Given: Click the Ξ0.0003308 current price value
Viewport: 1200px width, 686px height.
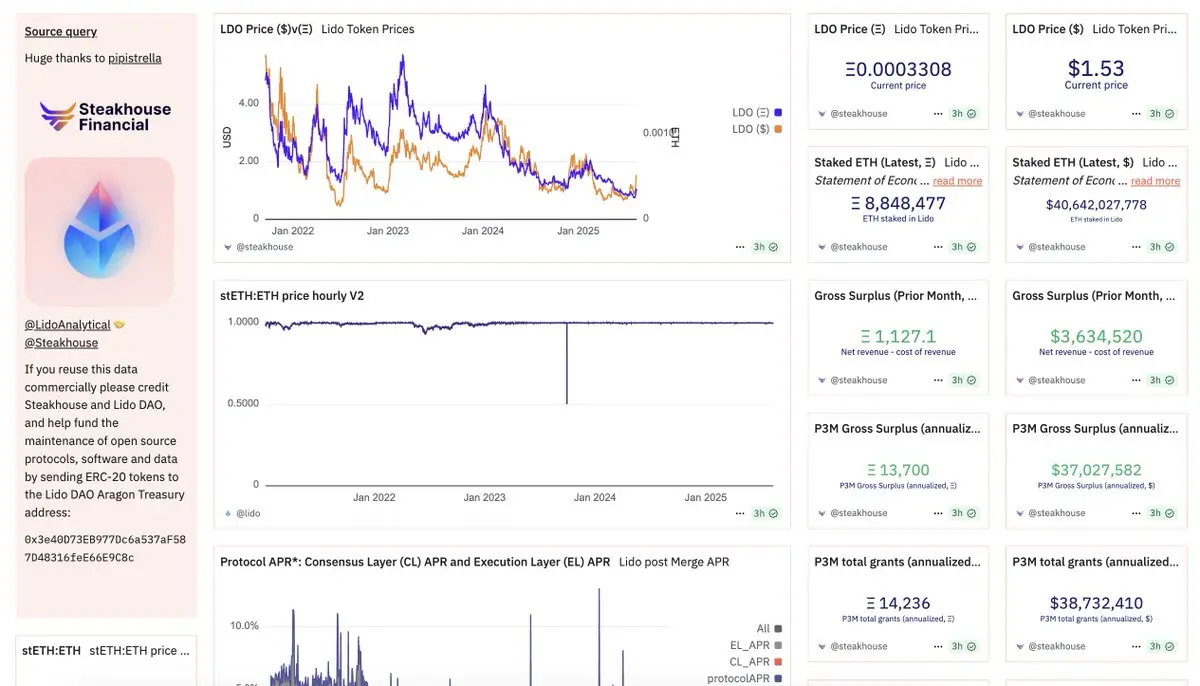Looking at the screenshot, I should tap(898, 69).
